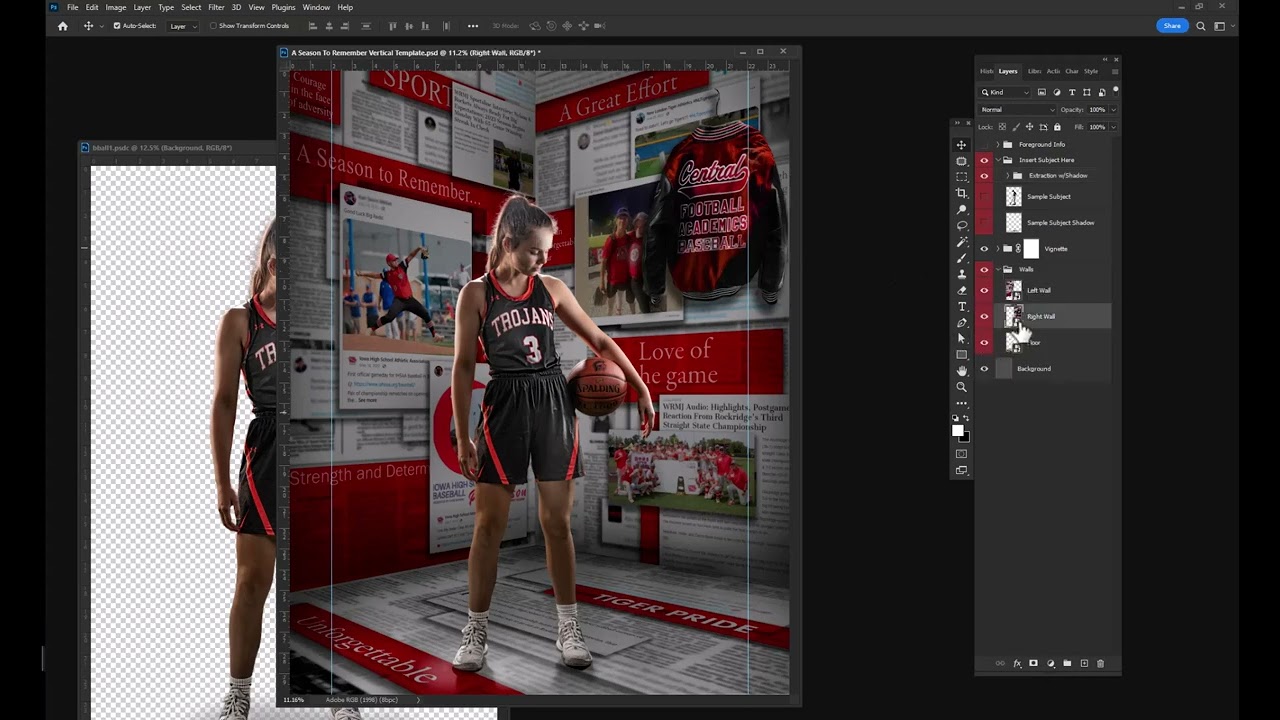Open the Edit Toolbar three-dots button

961,403
